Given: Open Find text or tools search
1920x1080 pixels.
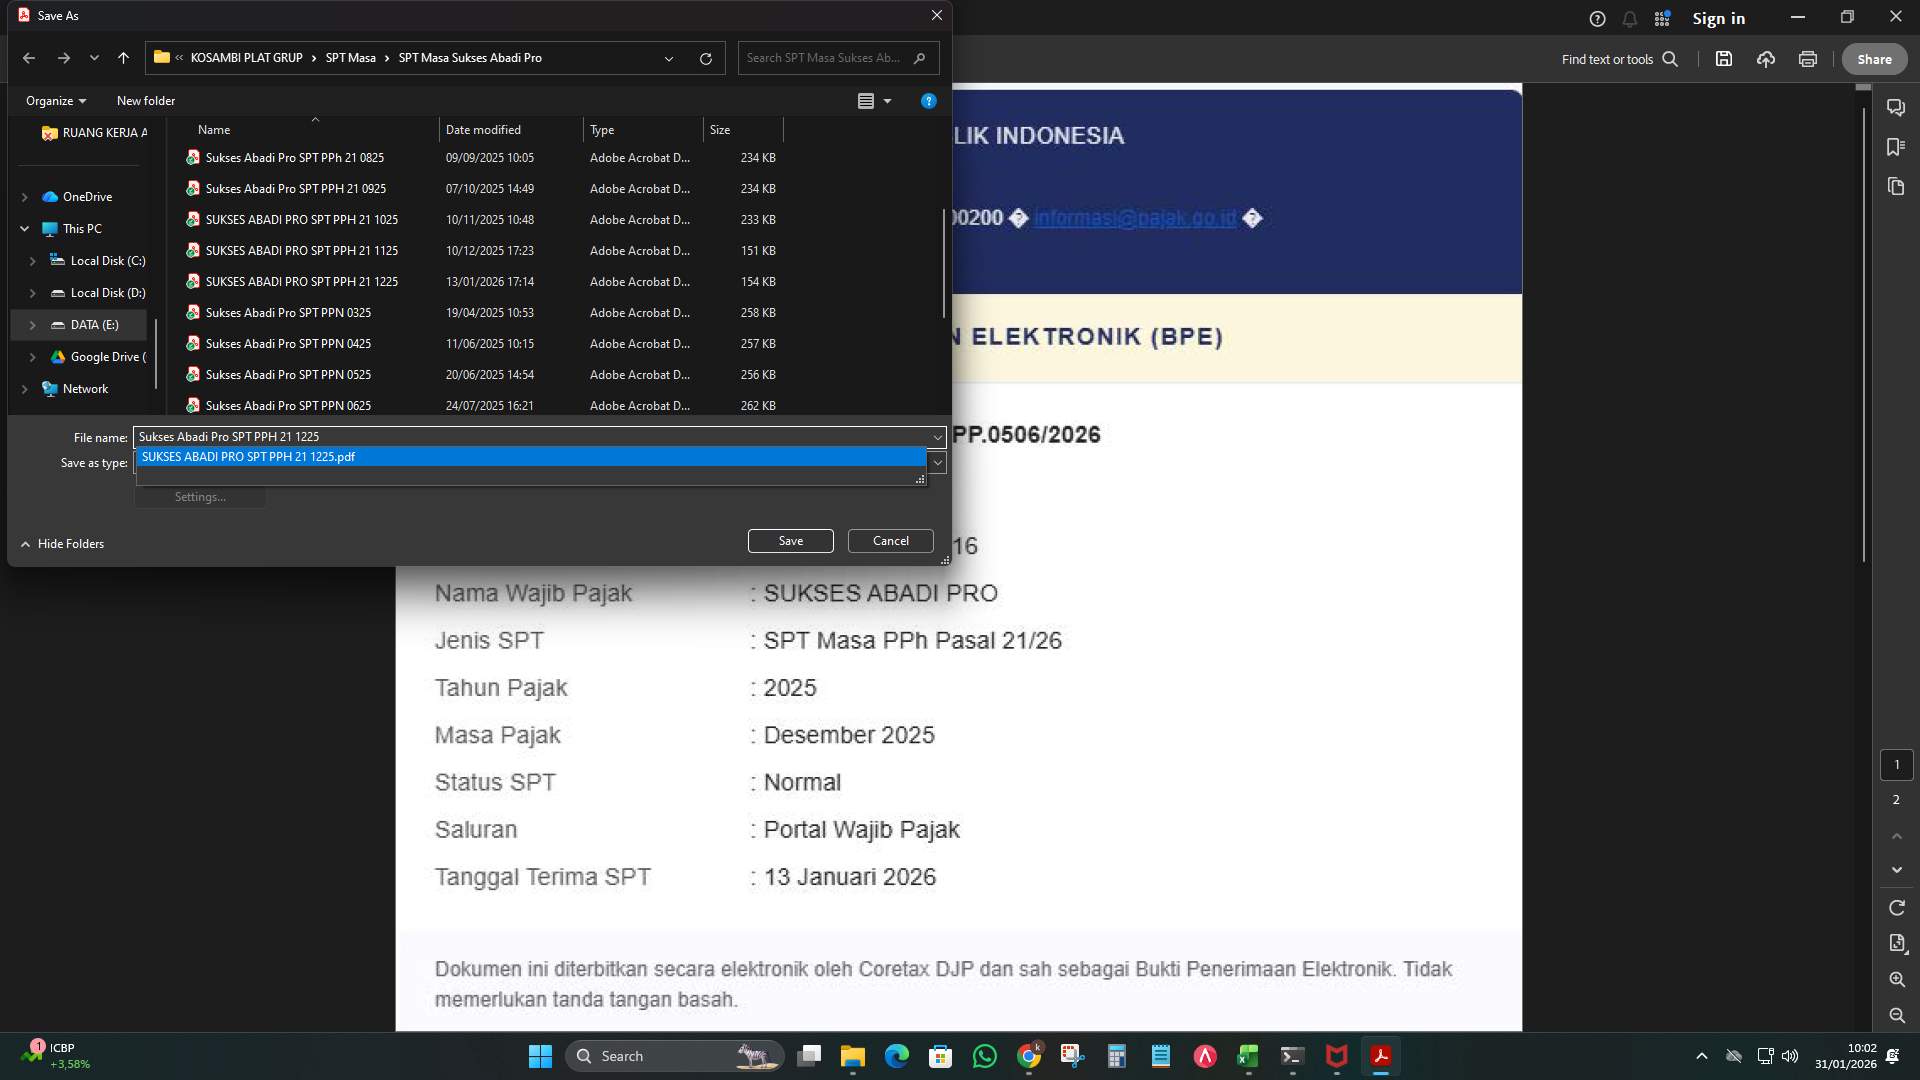Looking at the screenshot, I should coord(1670,59).
